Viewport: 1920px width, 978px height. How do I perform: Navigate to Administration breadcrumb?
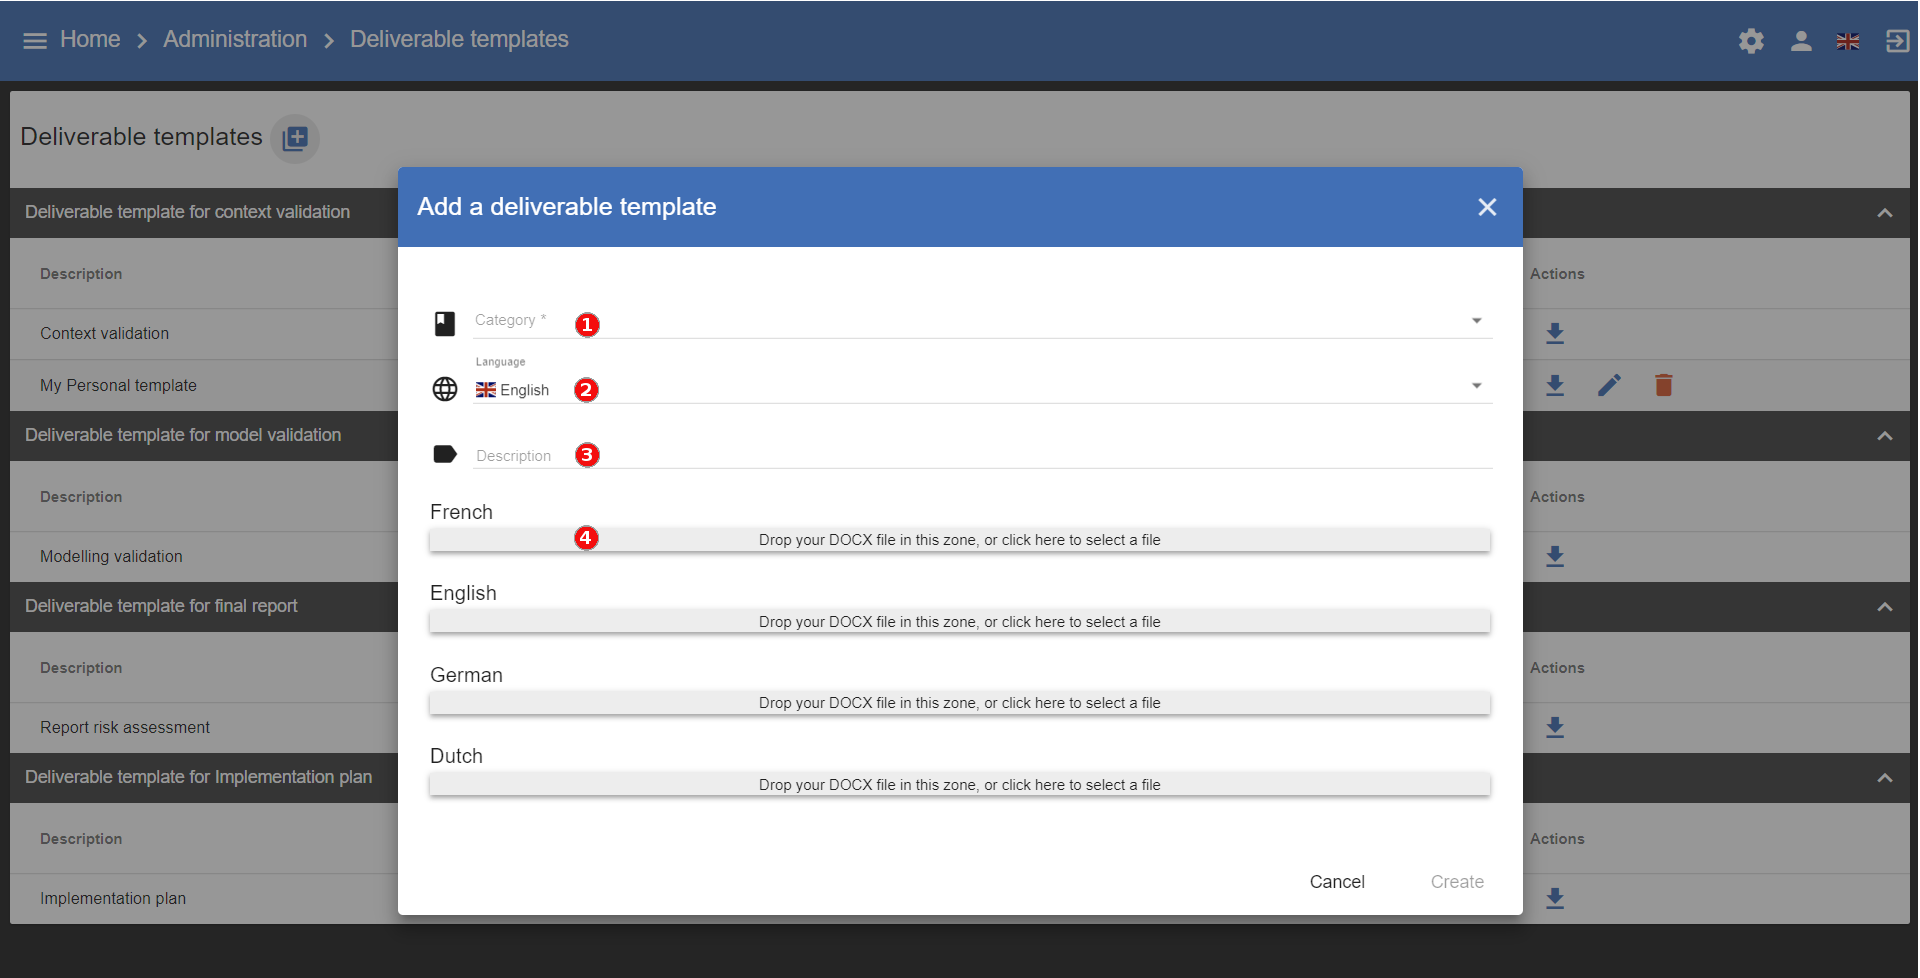(x=235, y=39)
